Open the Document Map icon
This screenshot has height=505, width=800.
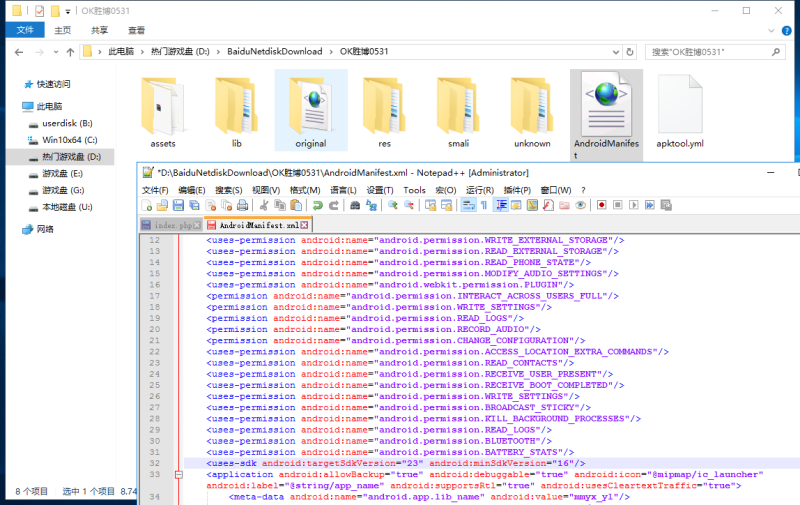[x=532, y=205]
